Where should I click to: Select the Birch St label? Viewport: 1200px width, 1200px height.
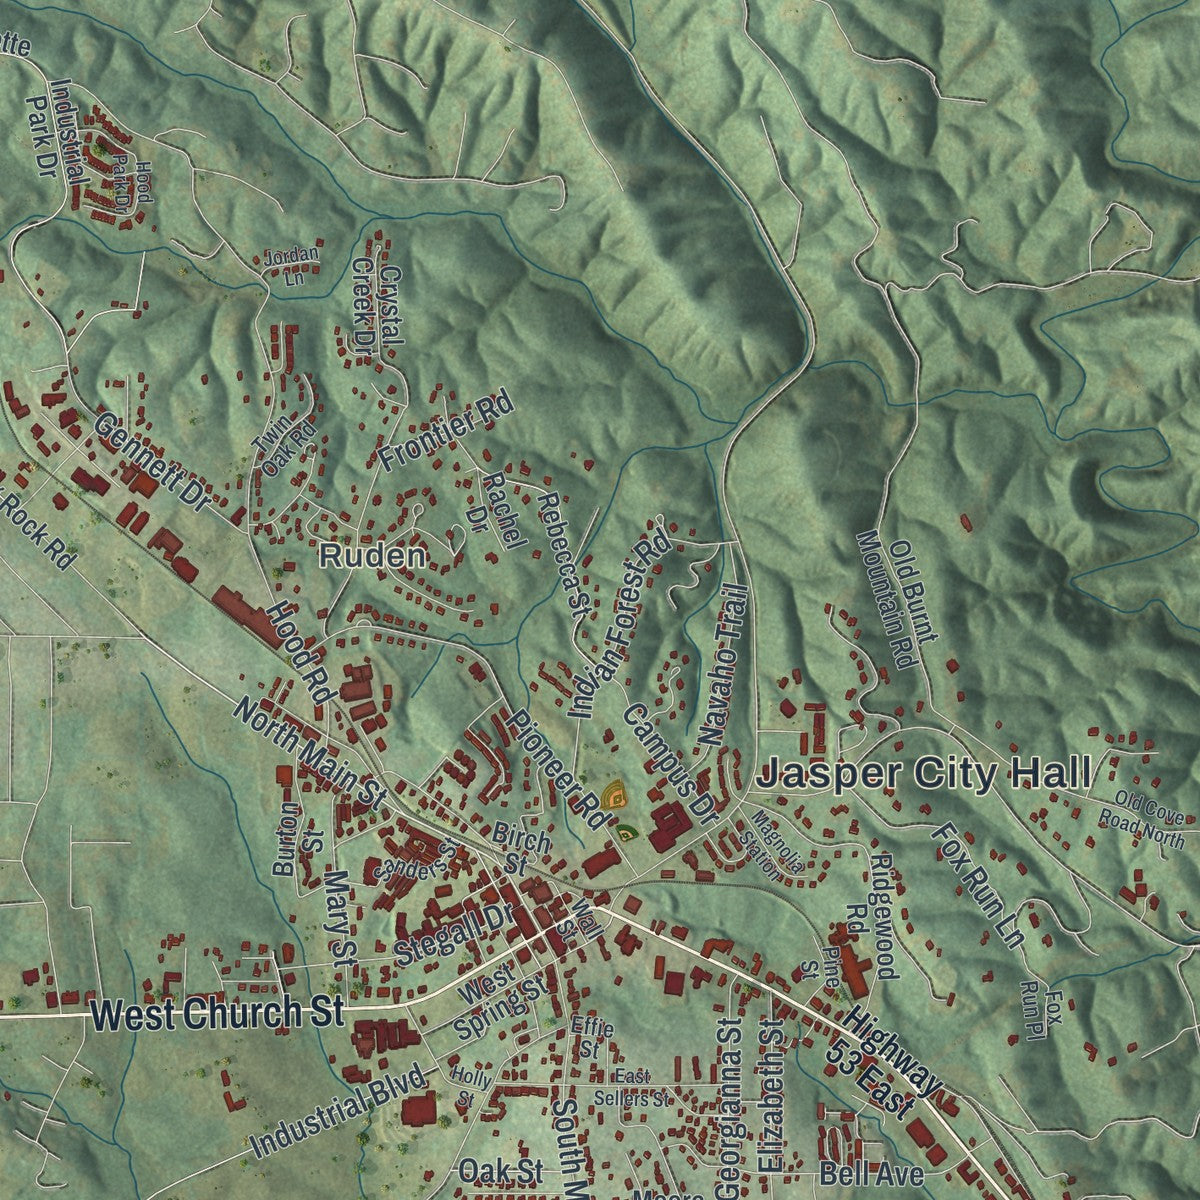[520, 849]
